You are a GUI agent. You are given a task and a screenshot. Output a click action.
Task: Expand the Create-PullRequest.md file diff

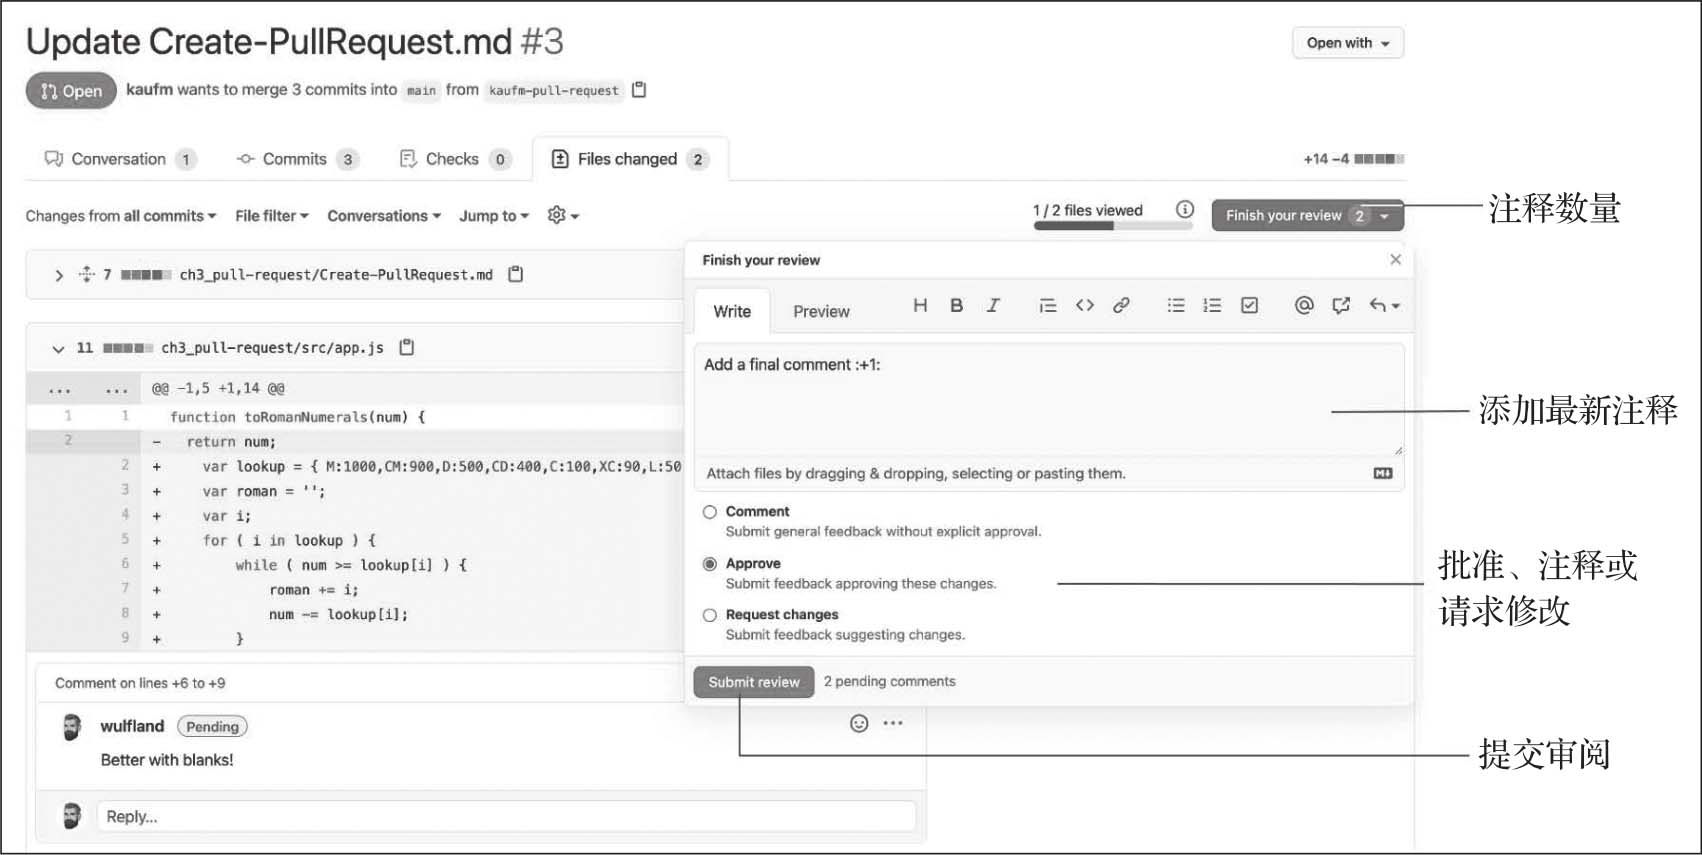pos(59,275)
